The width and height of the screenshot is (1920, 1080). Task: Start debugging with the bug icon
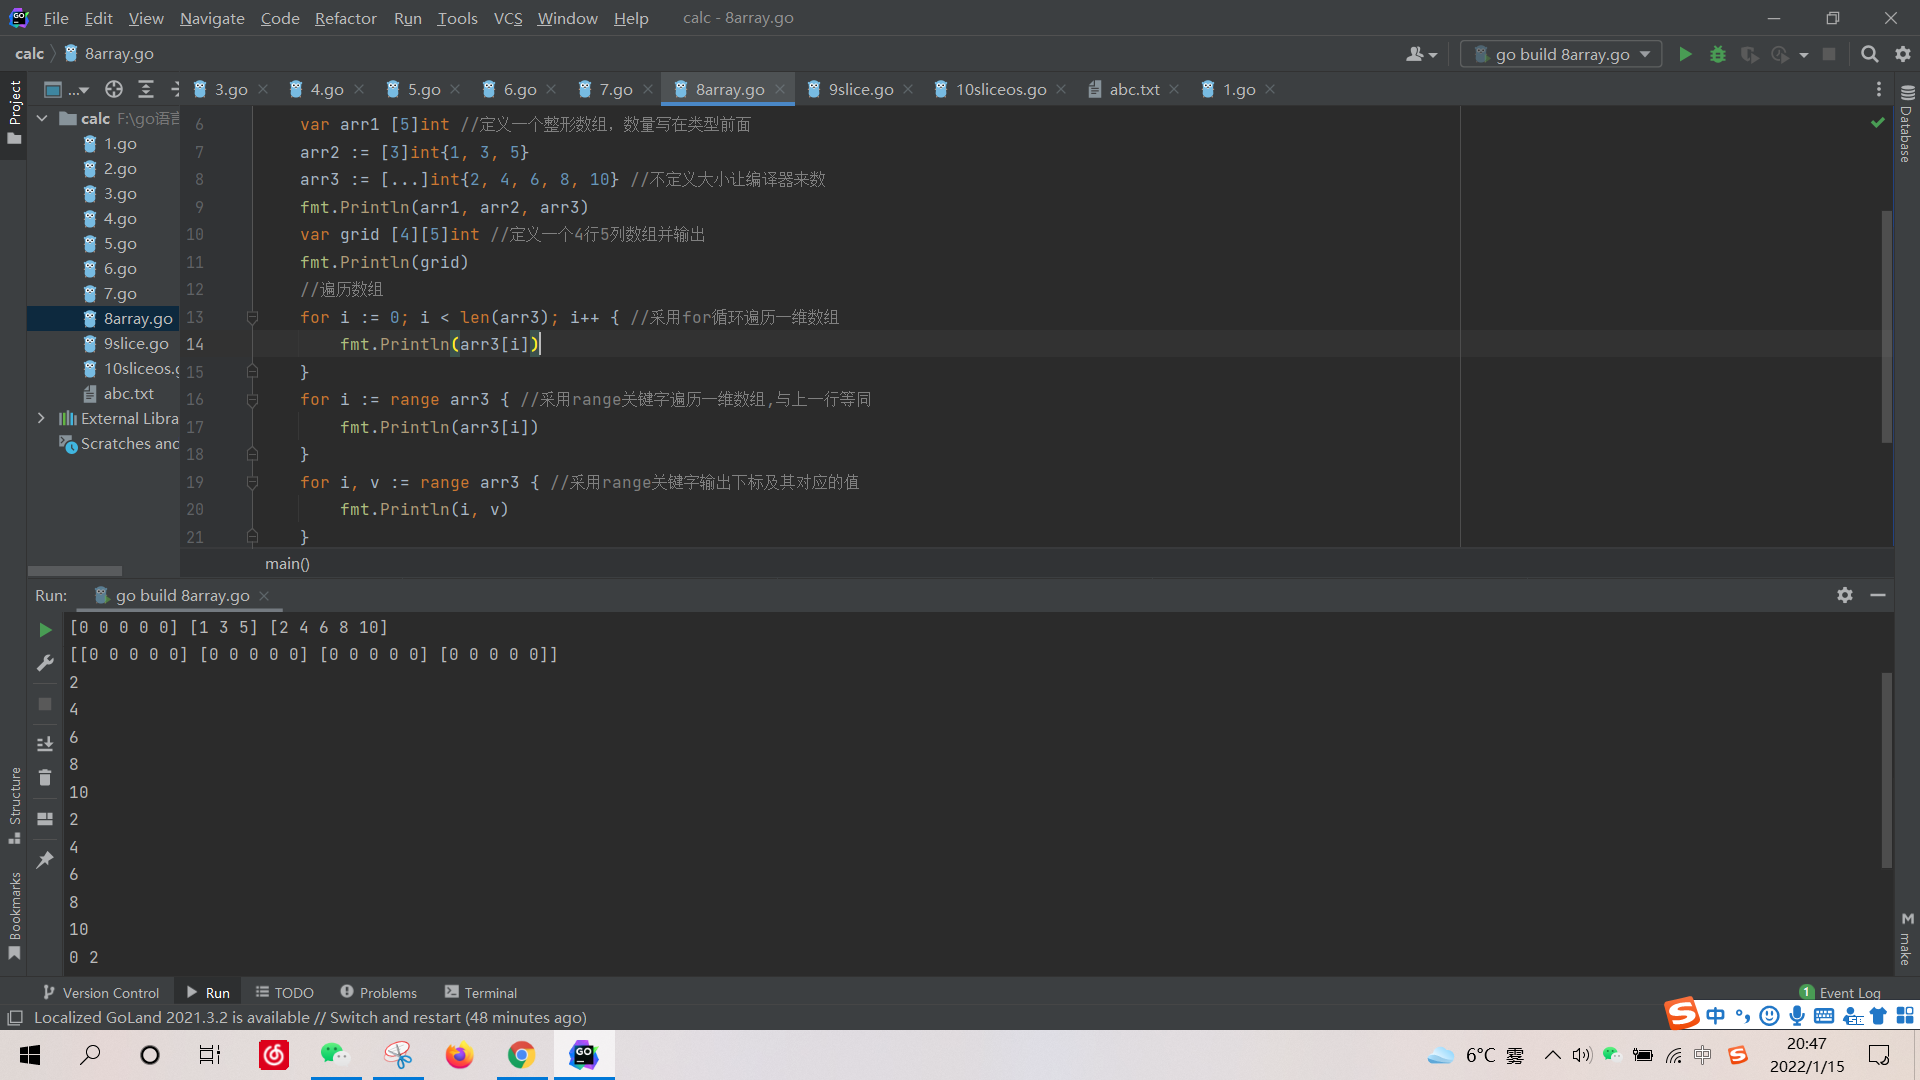click(x=1719, y=54)
